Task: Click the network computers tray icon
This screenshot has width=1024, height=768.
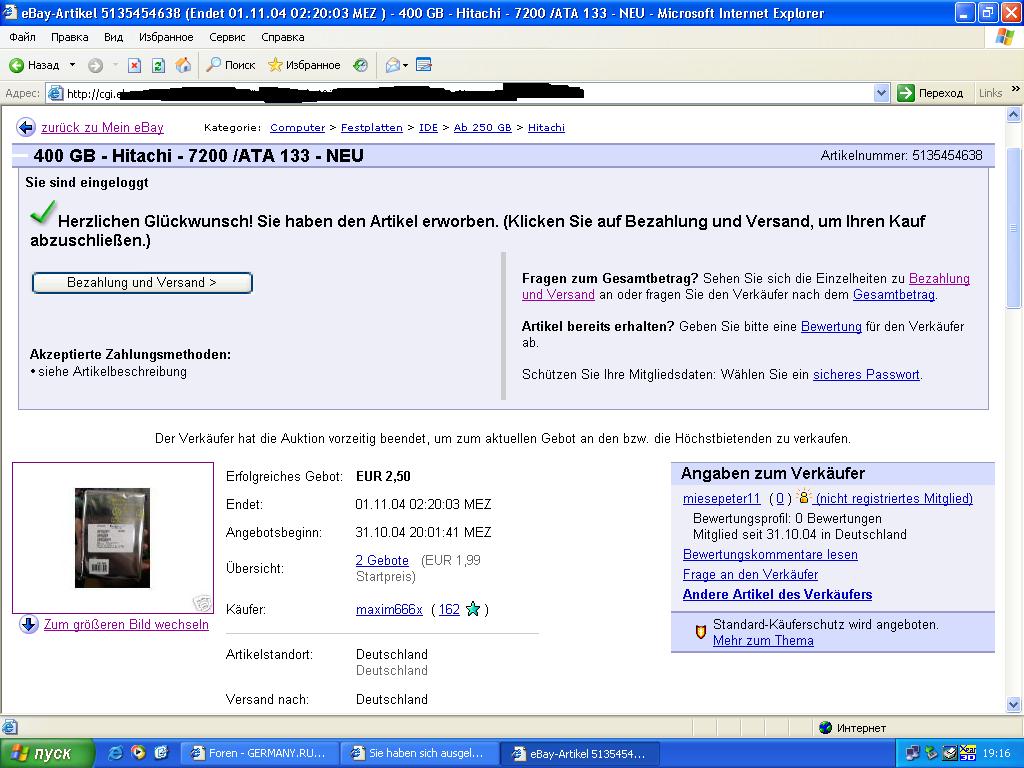Action: coord(913,753)
